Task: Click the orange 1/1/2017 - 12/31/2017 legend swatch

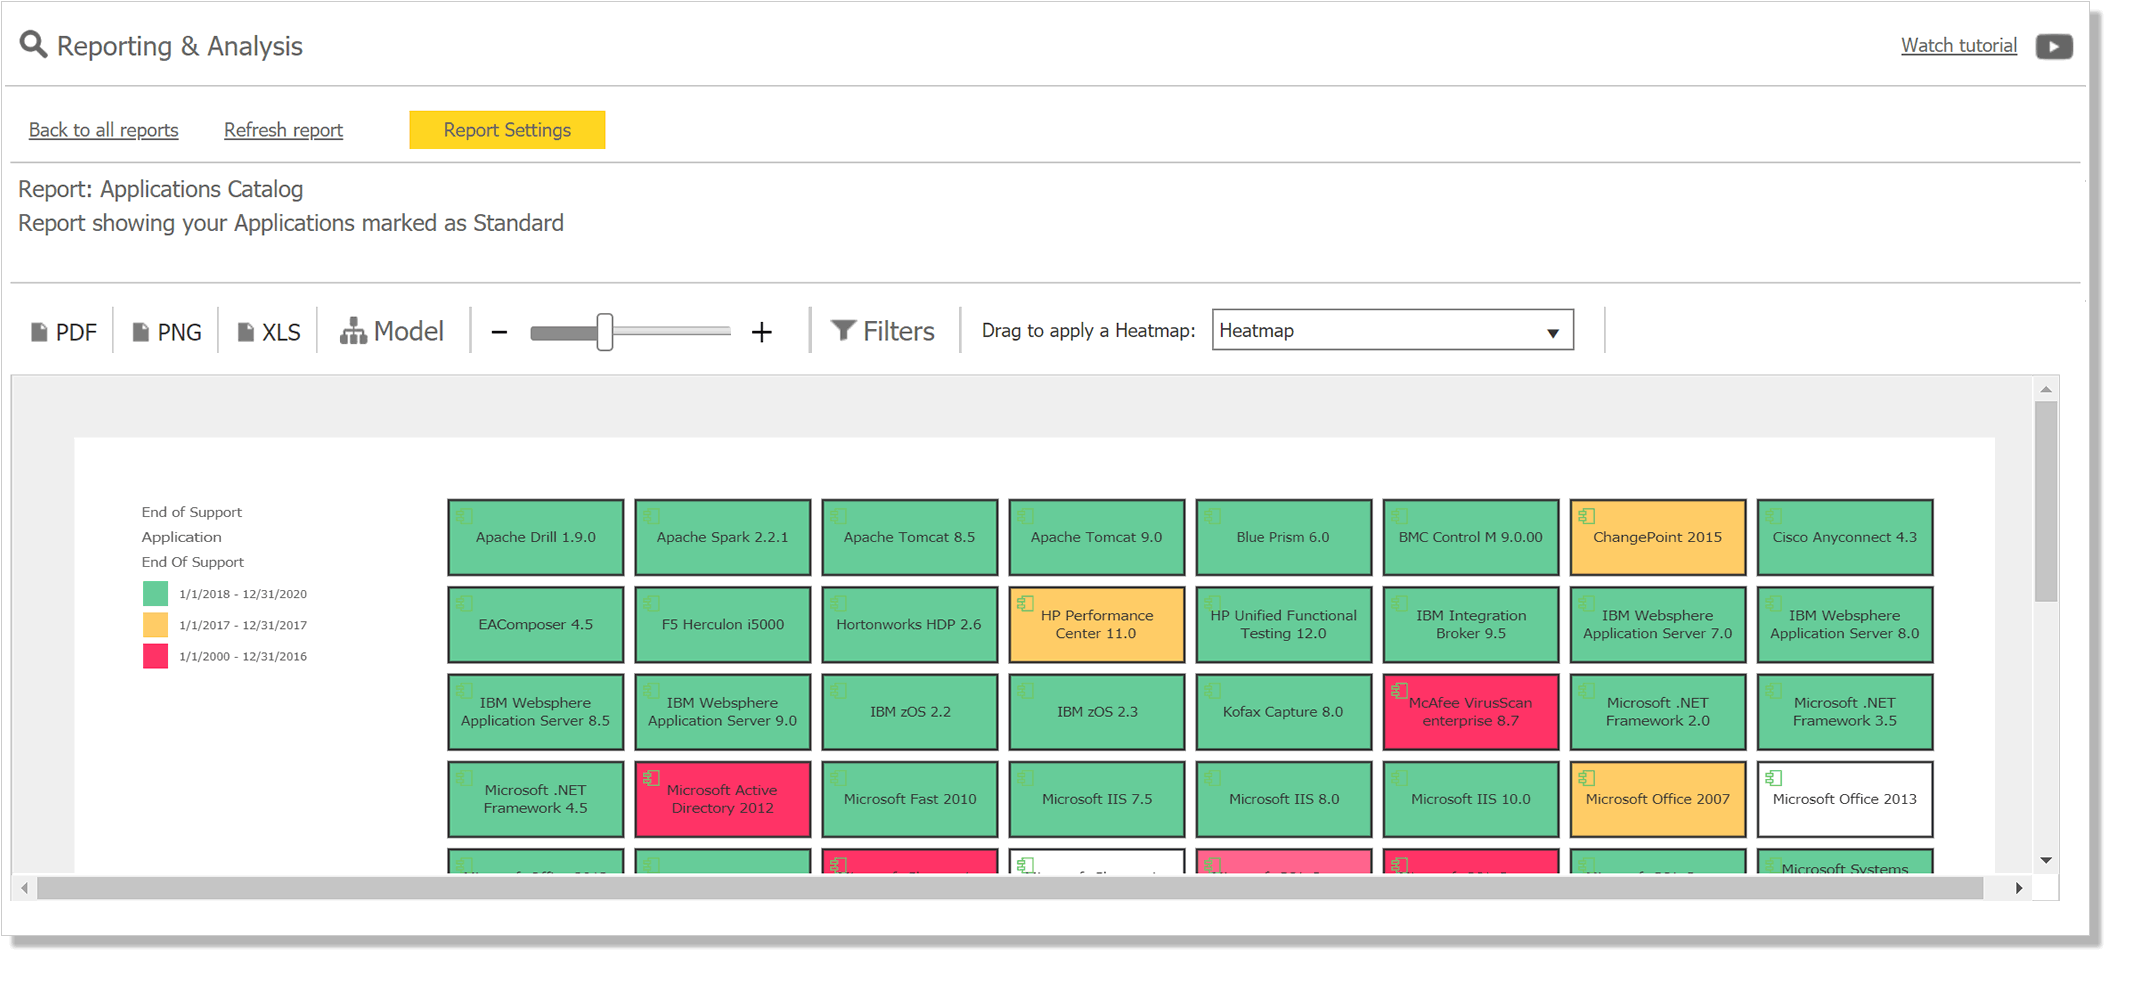Action: pos(155,625)
